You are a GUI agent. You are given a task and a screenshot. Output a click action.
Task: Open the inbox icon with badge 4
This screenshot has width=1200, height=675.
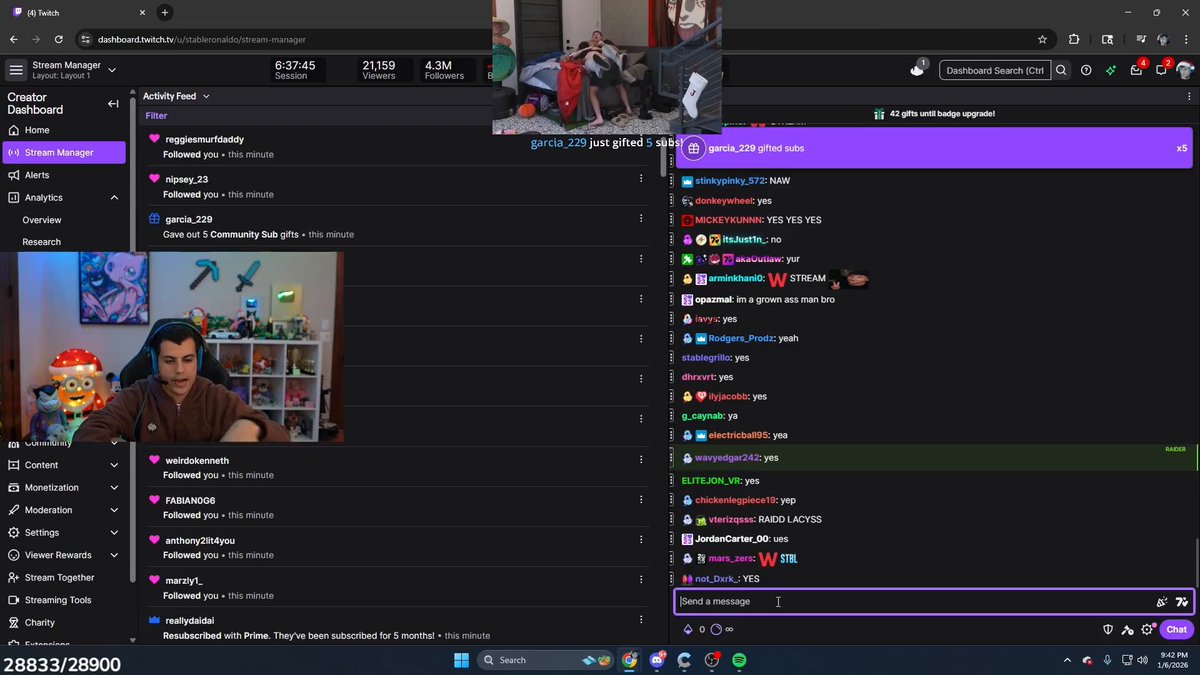[x=1137, y=69]
